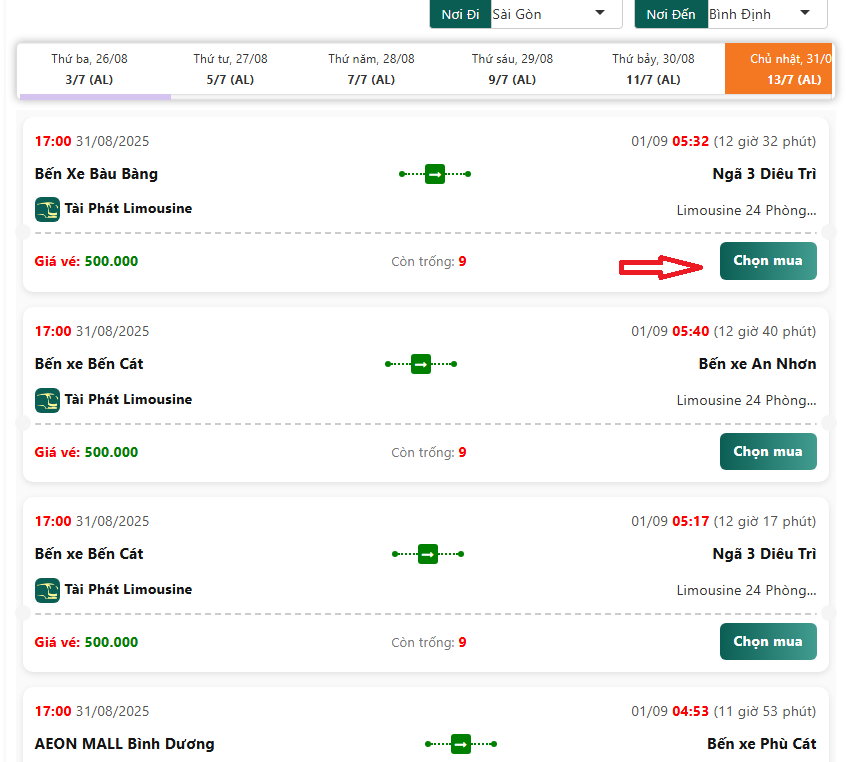This screenshot has height=762, width=846.
Task: Click route arrow icon on 05:40 arrival trip
Action: pos(421,364)
